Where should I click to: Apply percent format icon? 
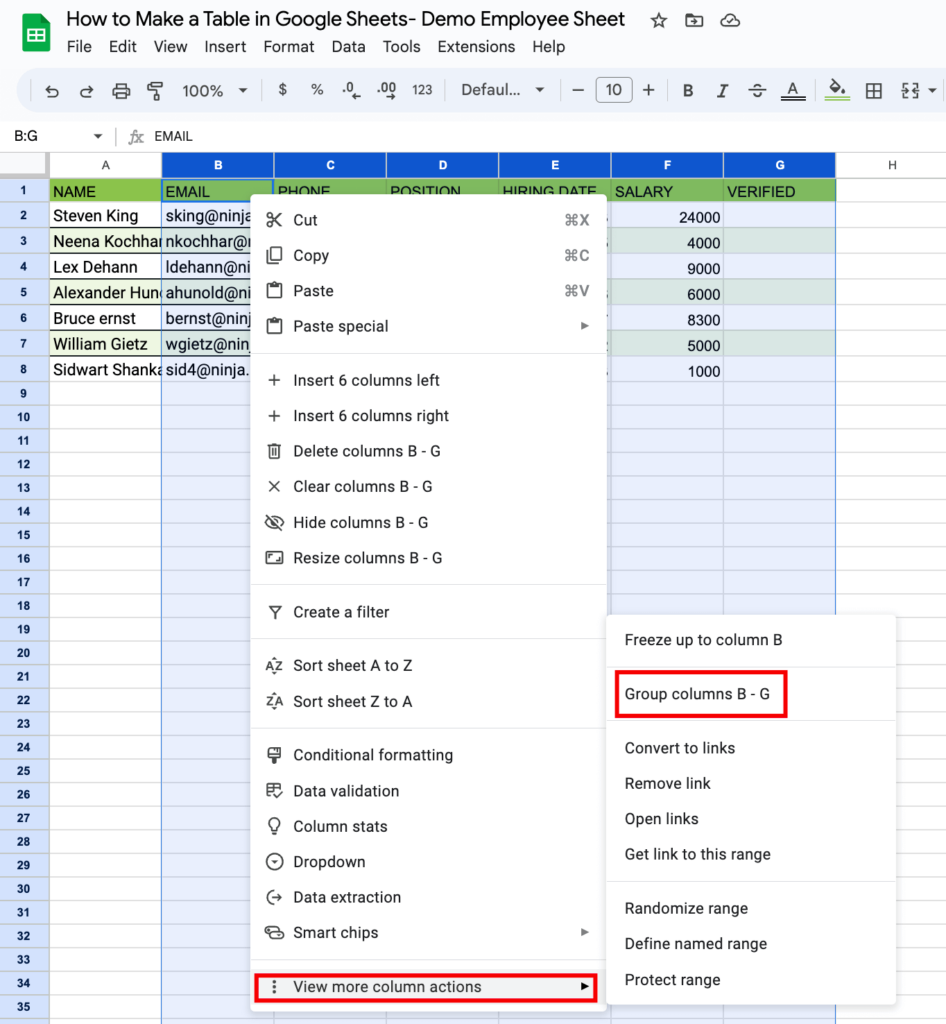[317, 89]
